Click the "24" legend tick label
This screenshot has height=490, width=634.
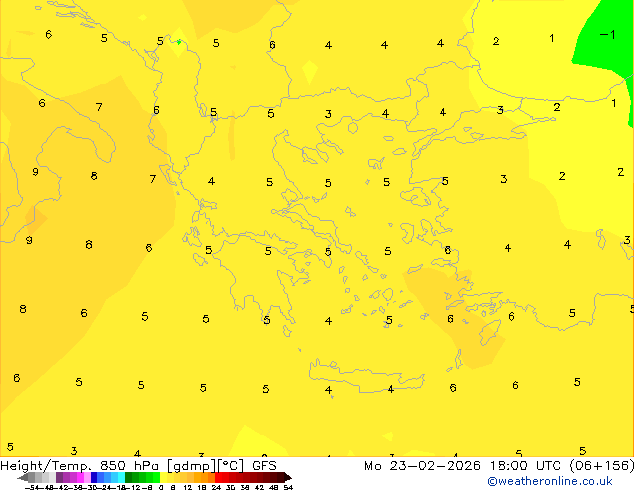[216, 488]
